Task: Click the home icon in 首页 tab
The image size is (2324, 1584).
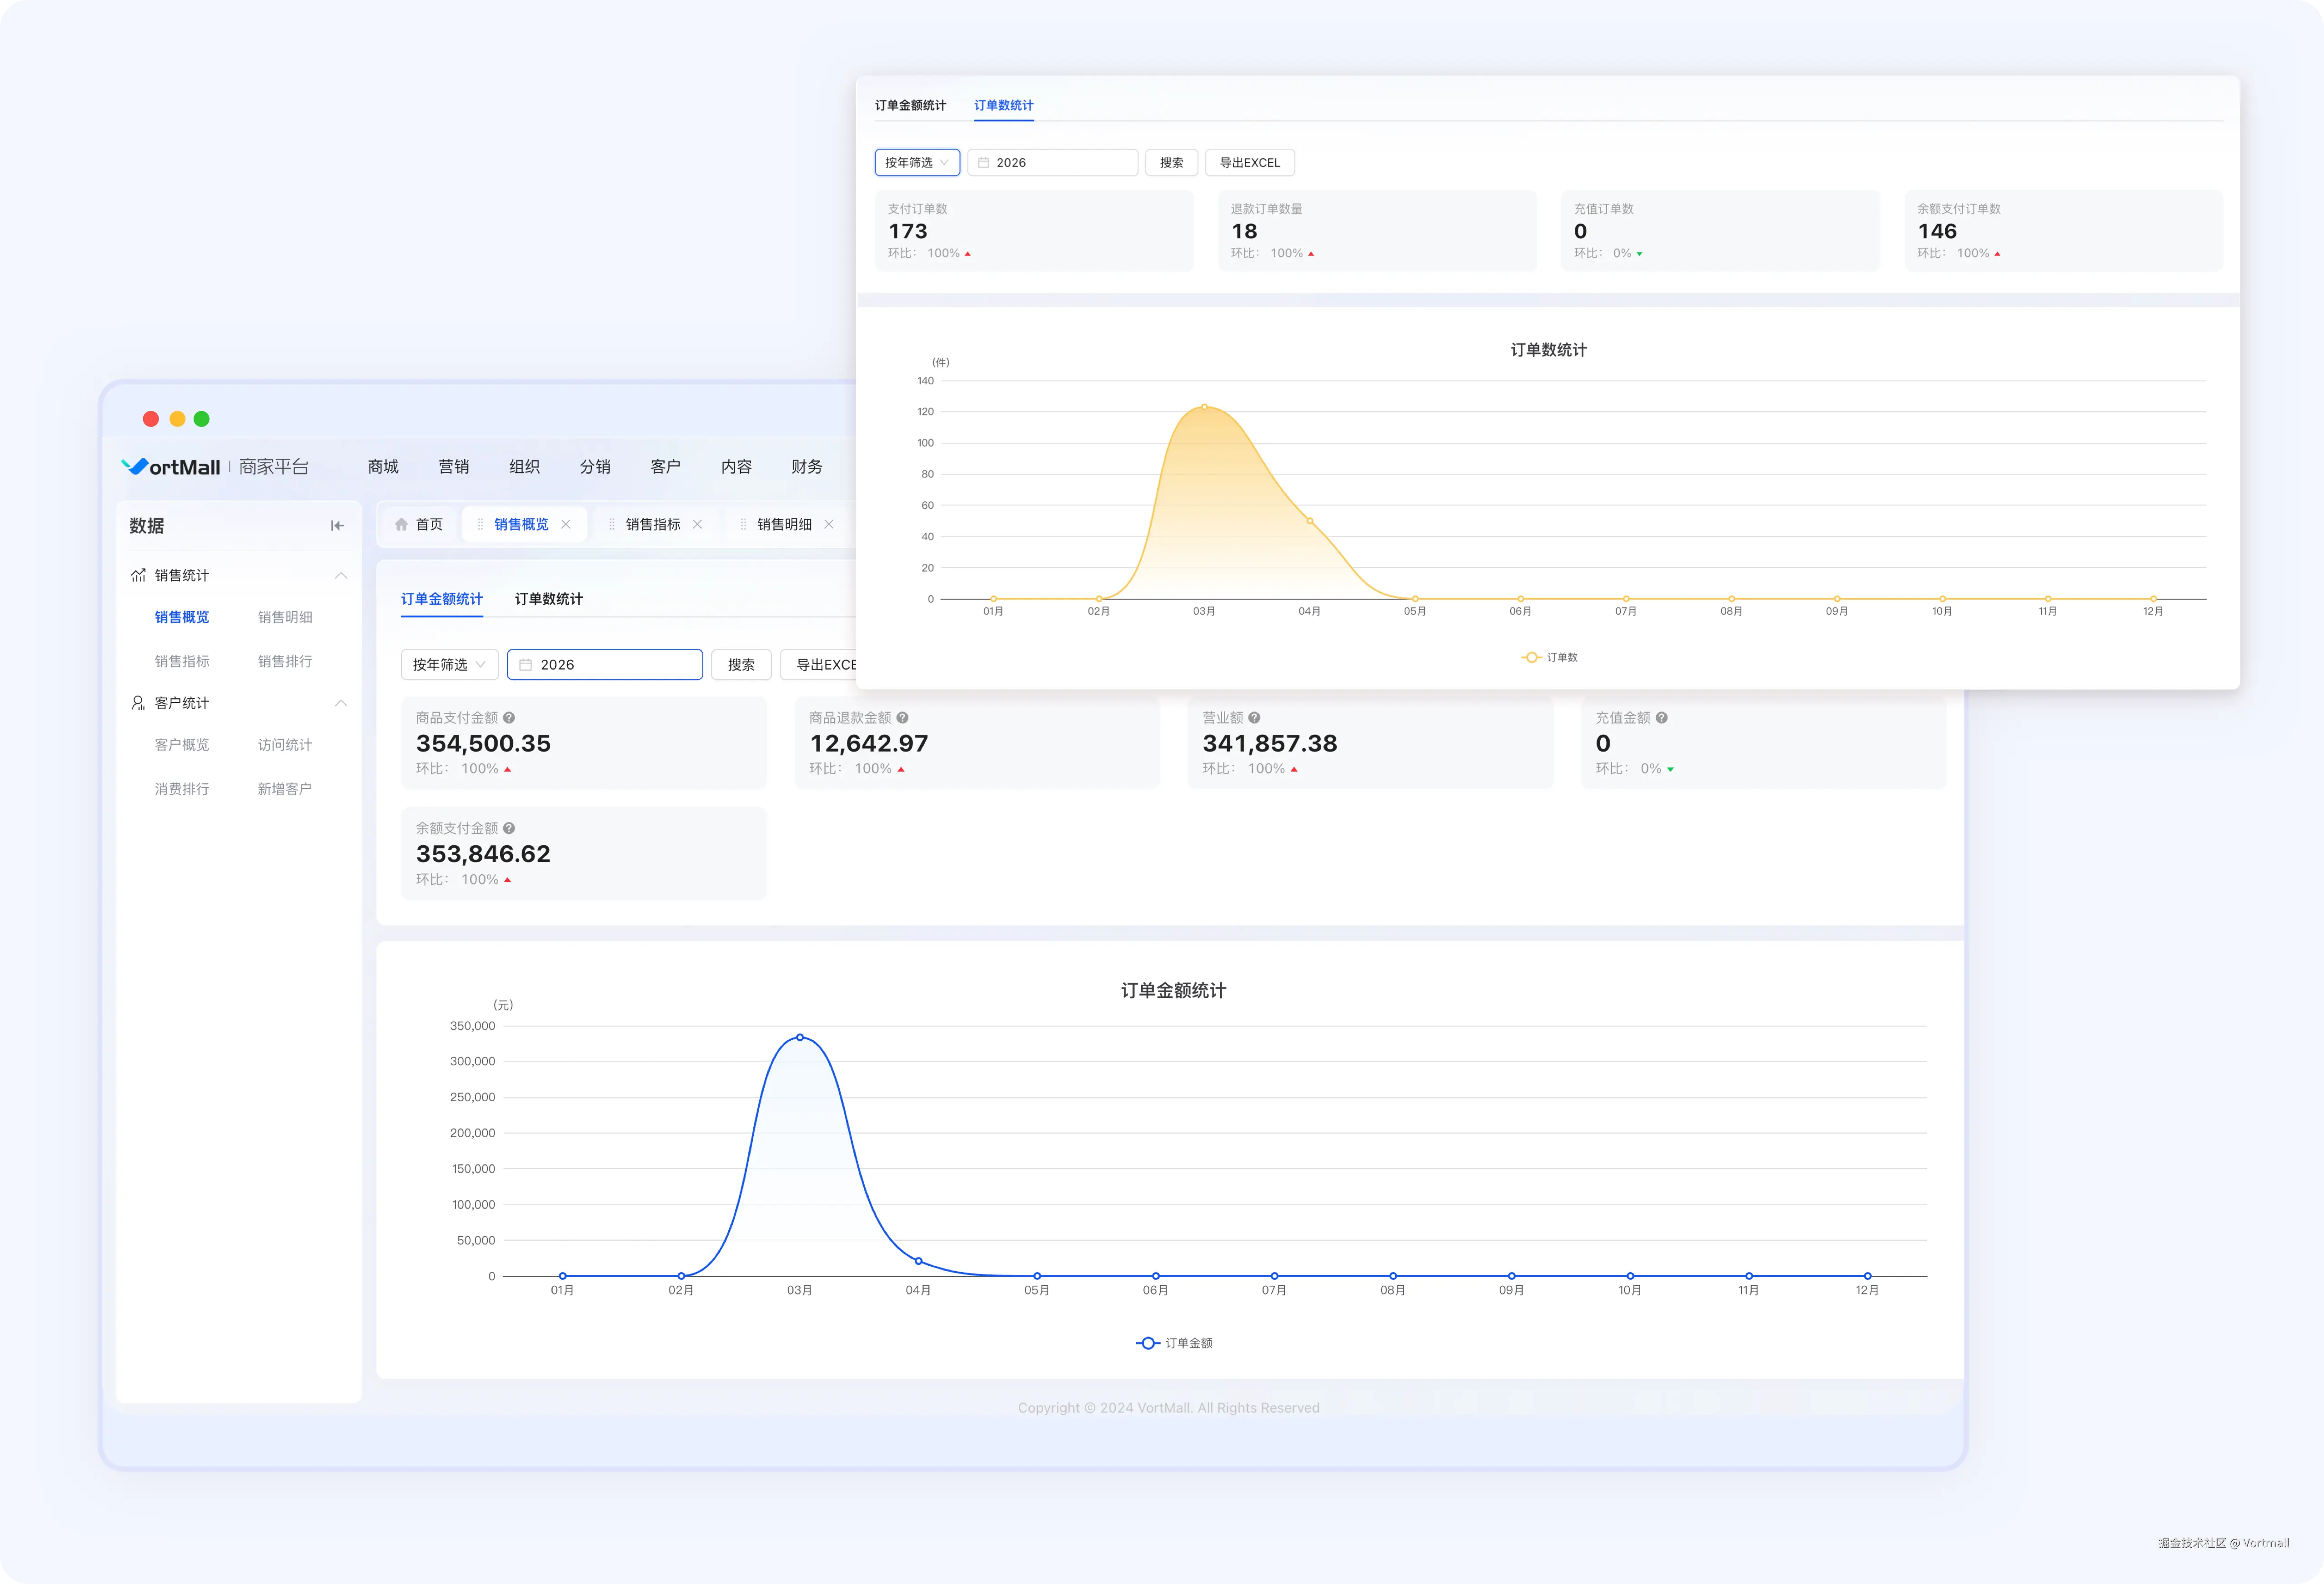Action: click(402, 524)
